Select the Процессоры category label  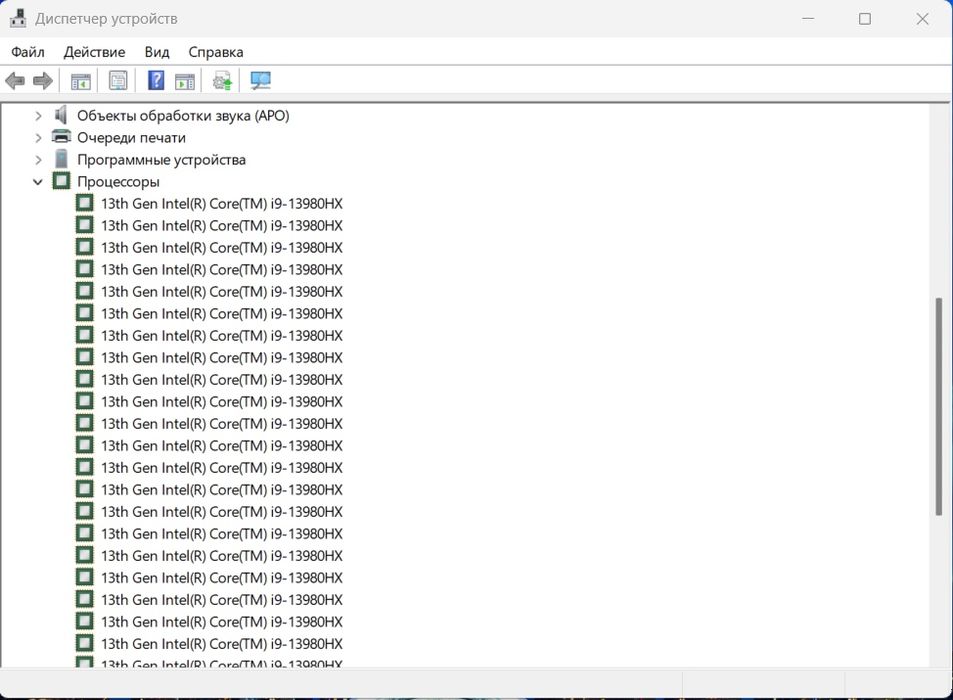point(118,182)
